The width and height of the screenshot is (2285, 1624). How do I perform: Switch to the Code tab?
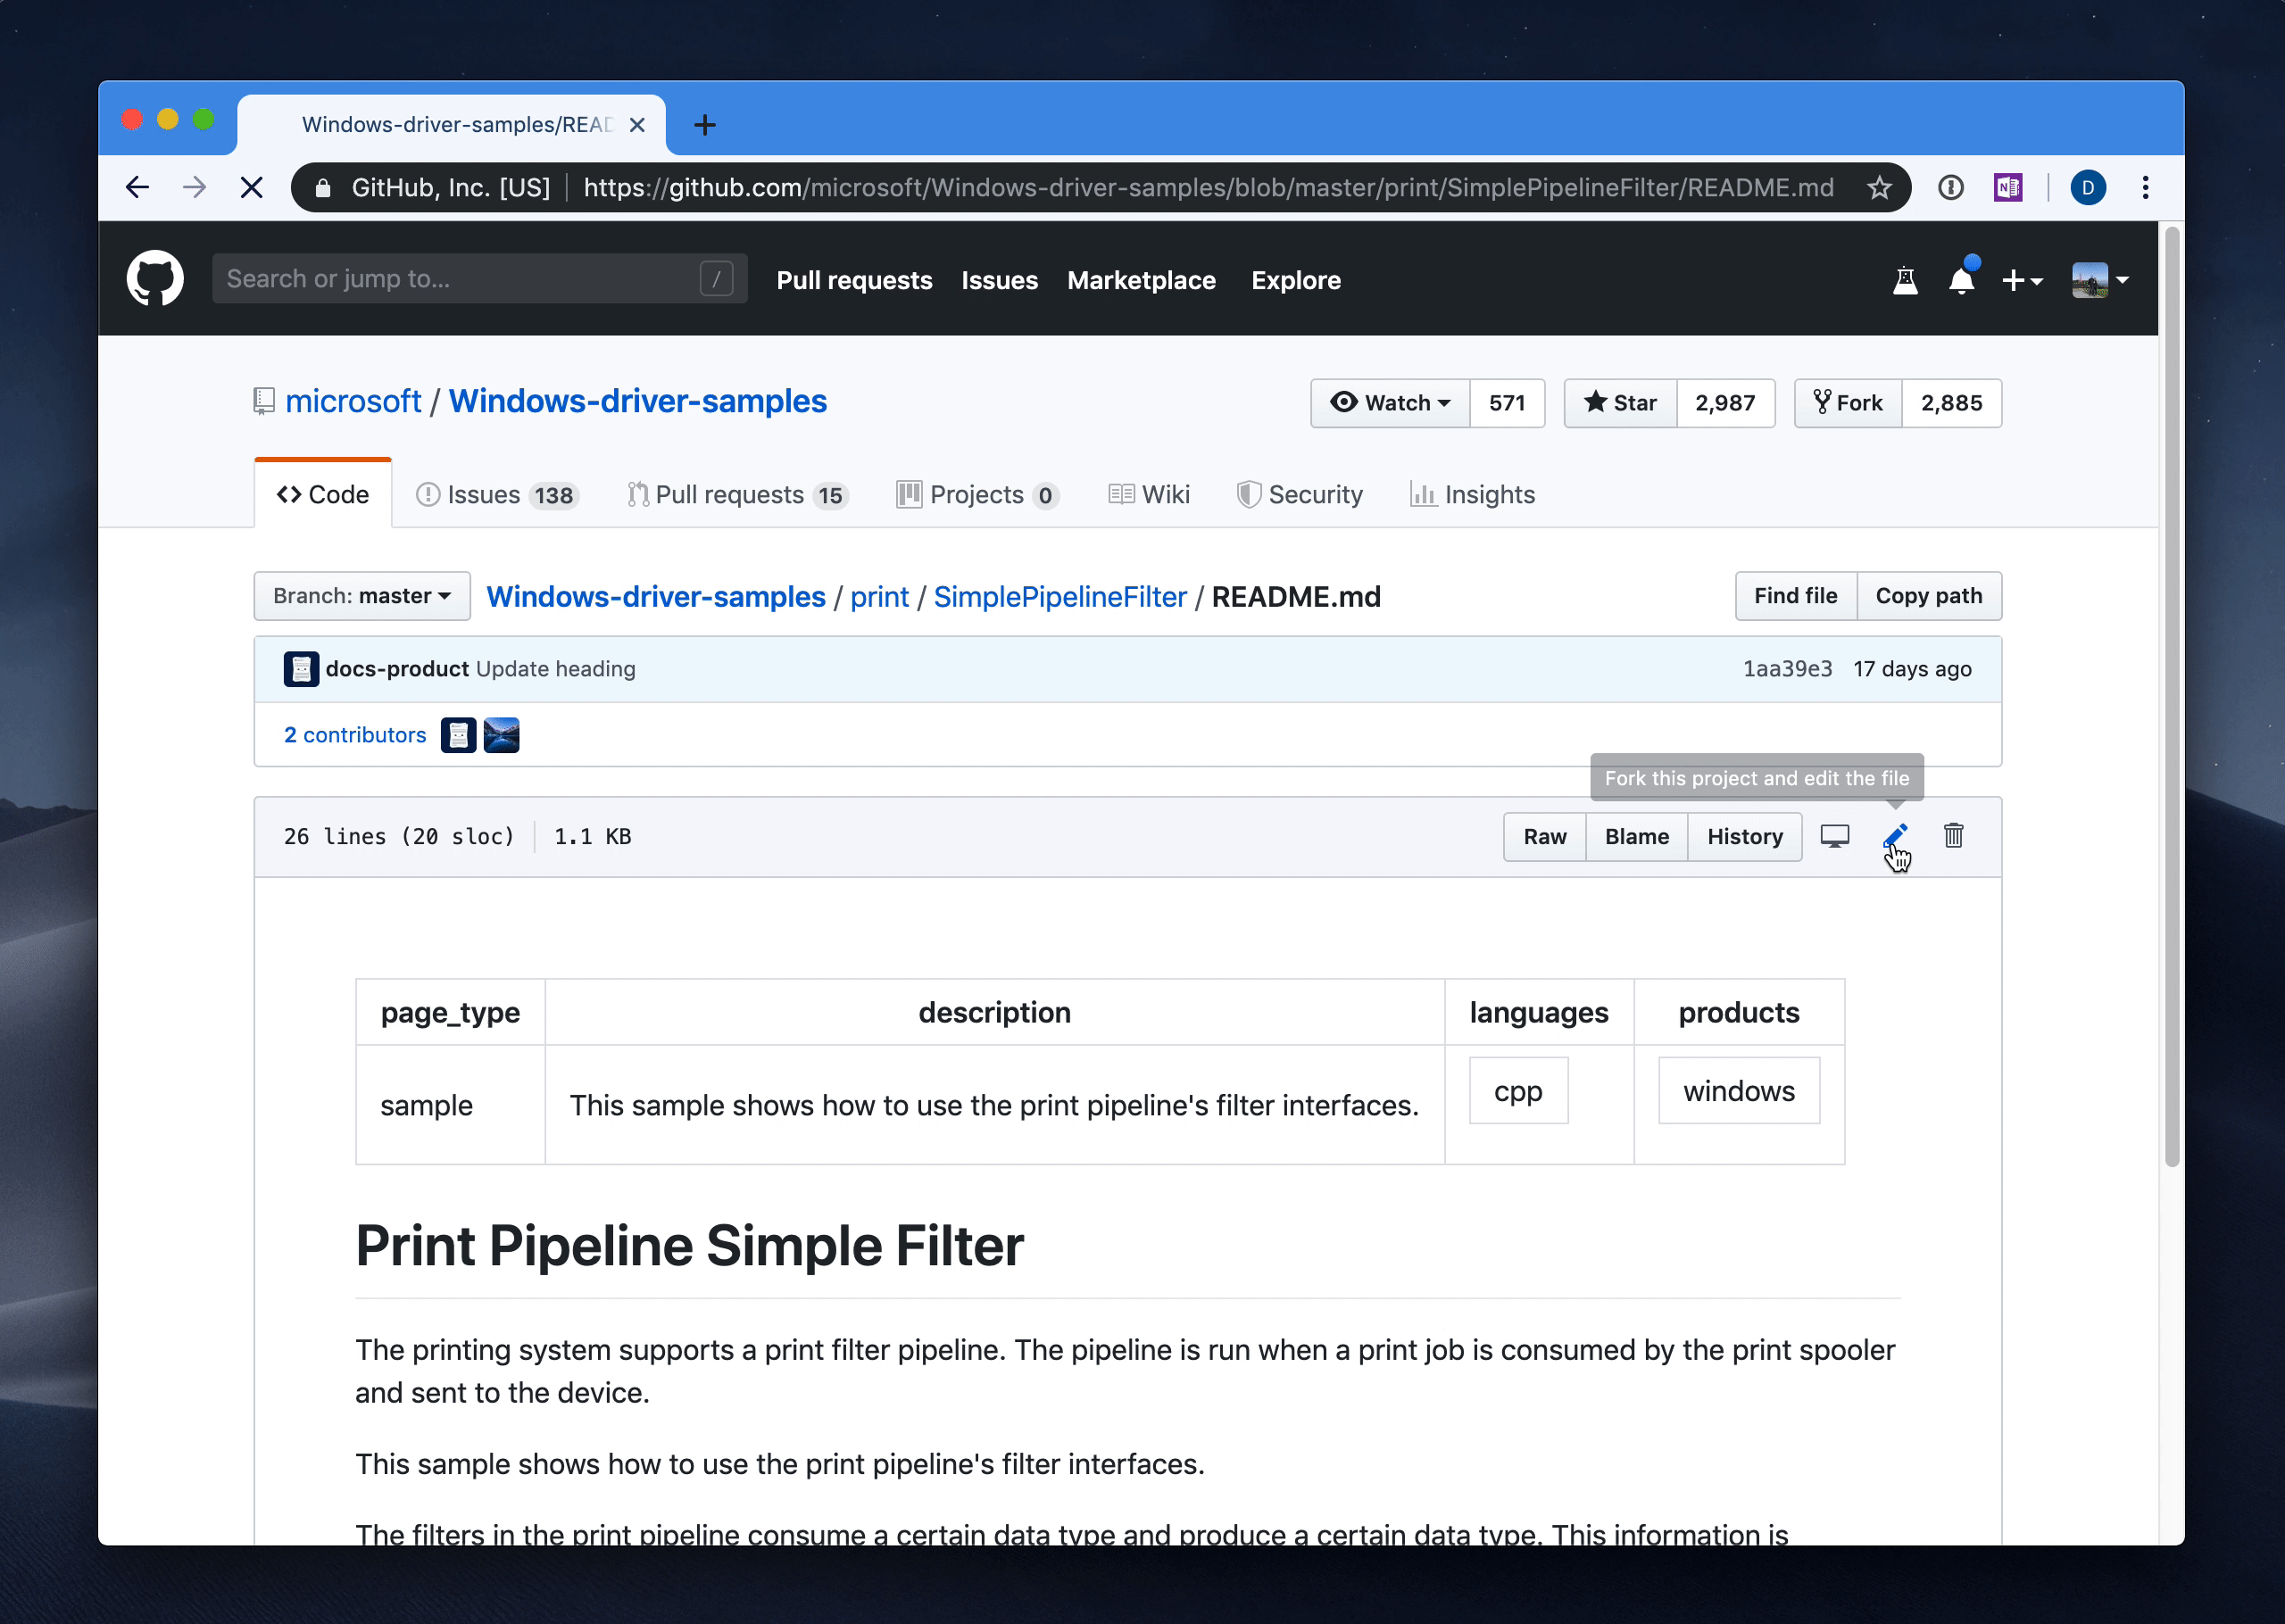click(323, 495)
